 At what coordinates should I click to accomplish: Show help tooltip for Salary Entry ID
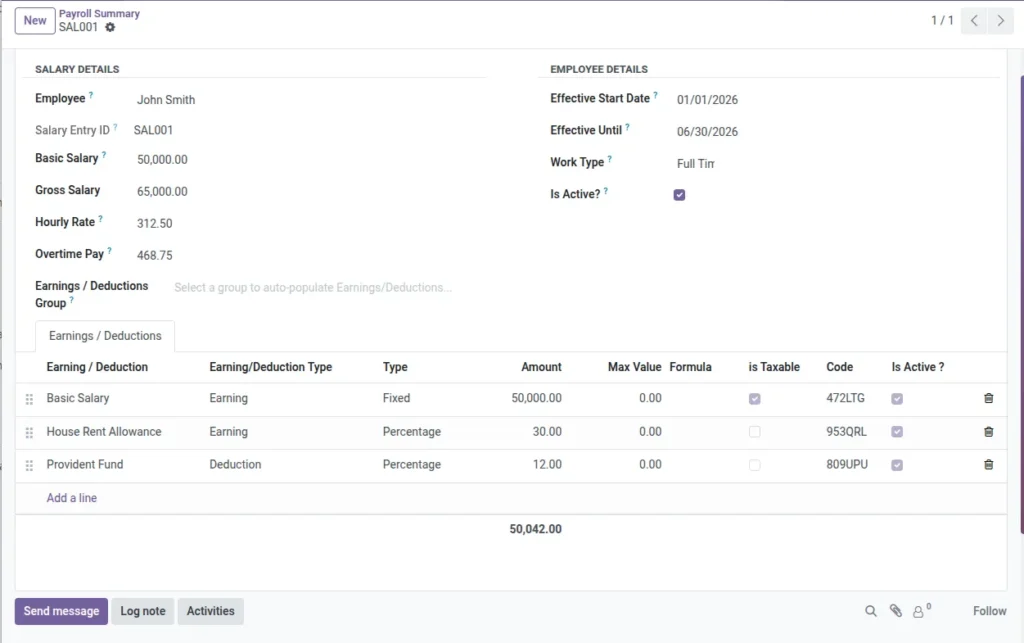[116, 127]
